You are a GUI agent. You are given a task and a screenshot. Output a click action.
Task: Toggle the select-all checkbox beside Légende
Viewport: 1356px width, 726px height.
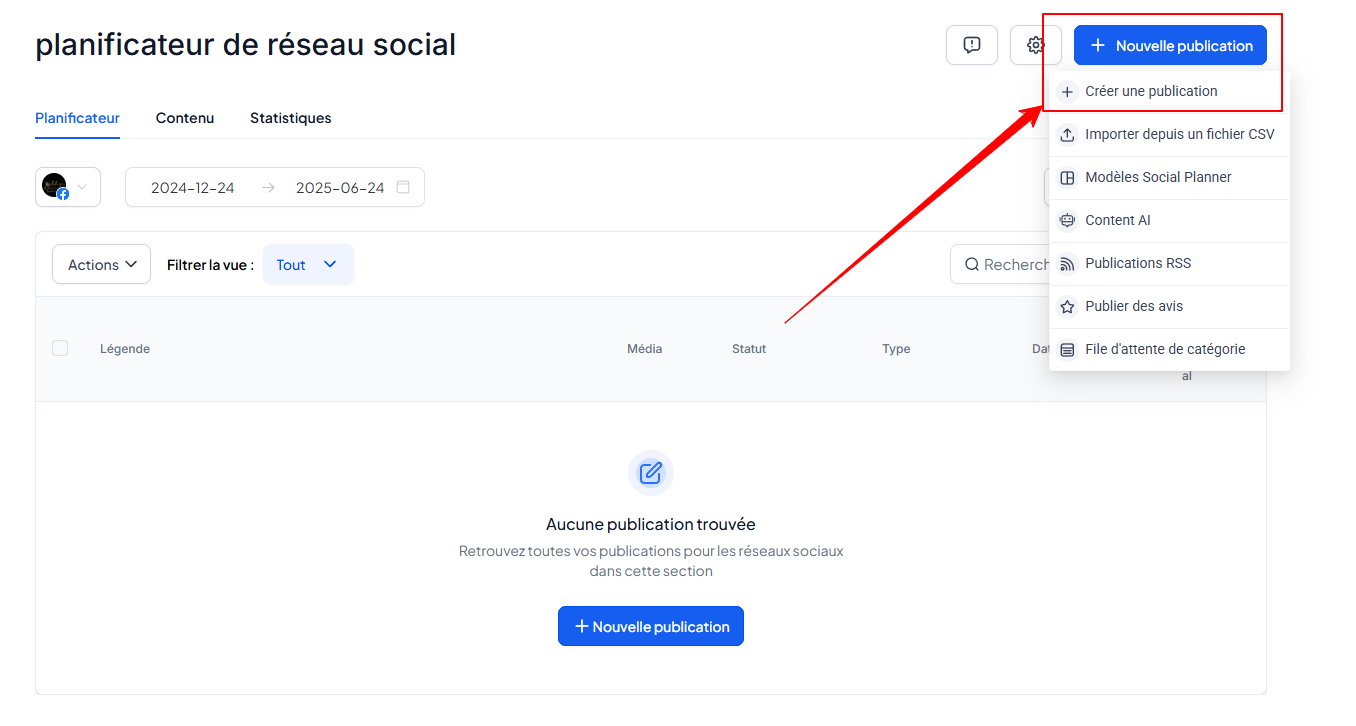coord(60,348)
